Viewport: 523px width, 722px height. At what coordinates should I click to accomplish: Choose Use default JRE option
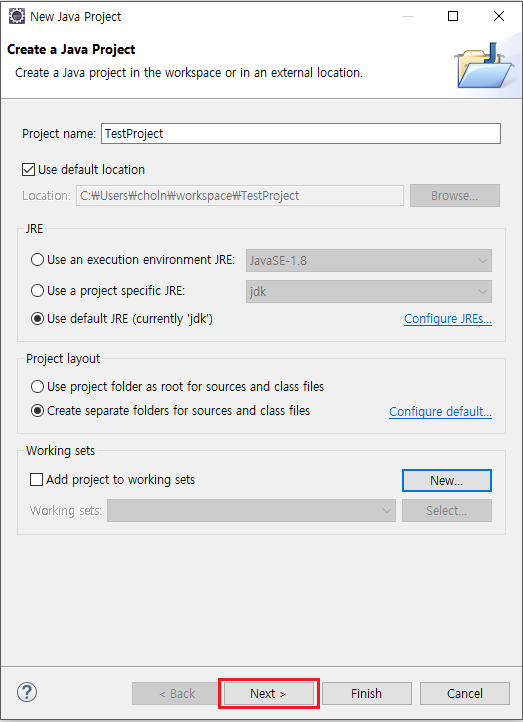[37, 319]
